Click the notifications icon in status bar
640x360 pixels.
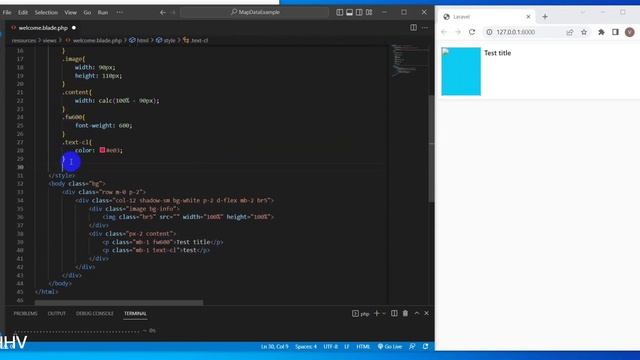[x=425, y=347]
